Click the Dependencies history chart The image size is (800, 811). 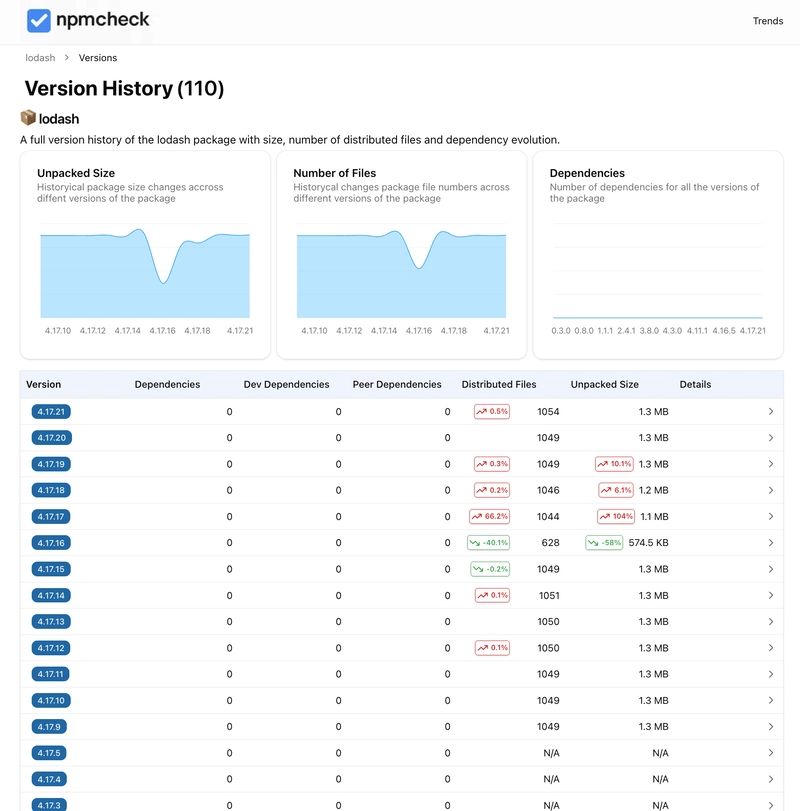(x=658, y=272)
